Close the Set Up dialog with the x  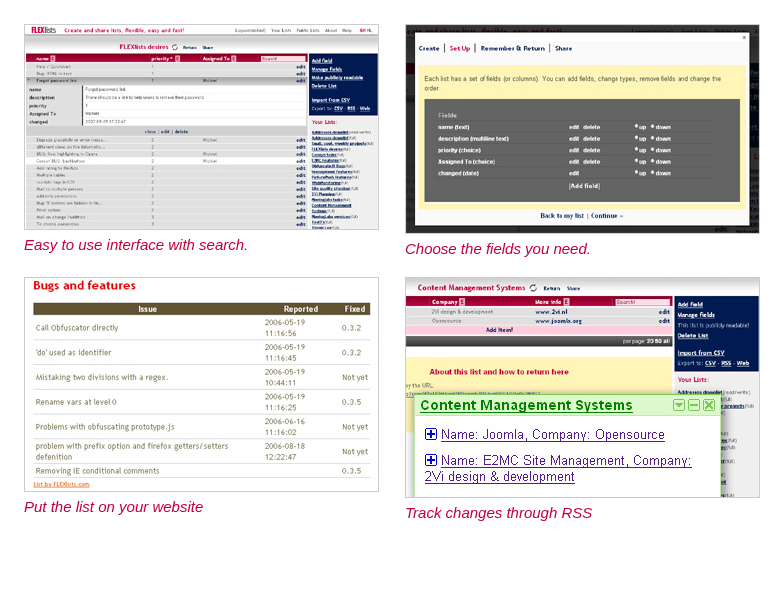pyautogui.click(x=744, y=37)
